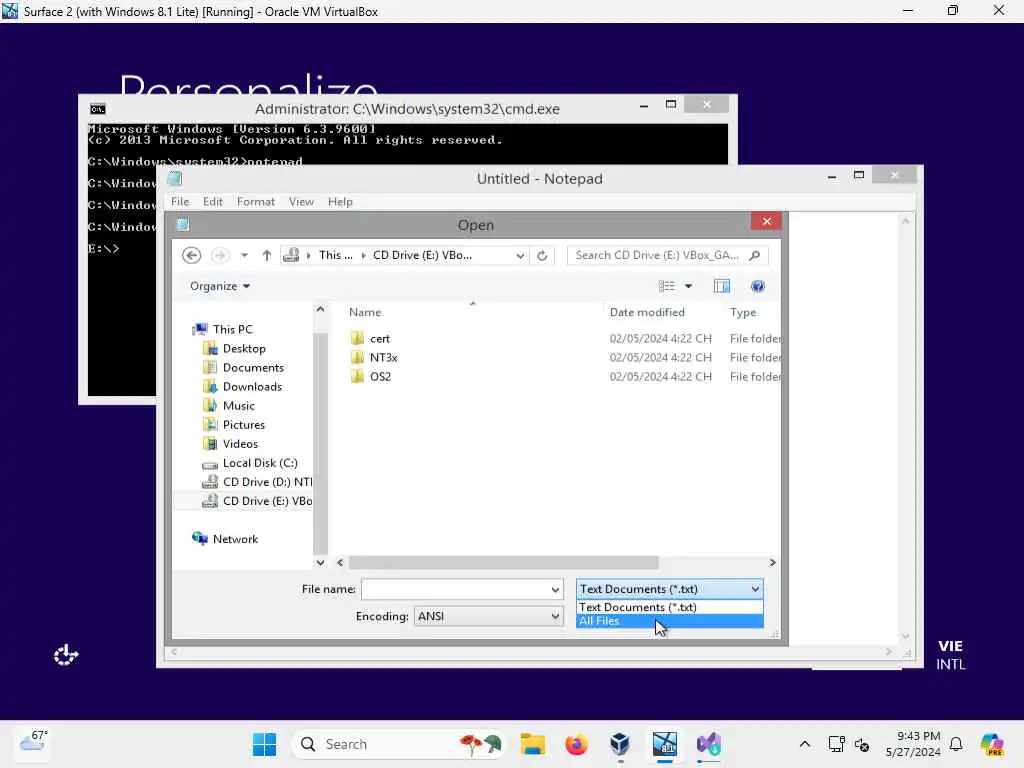This screenshot has width=1024, height=768.
Task: Click the Ease of Access icon
Action: (x=66, y=654)
